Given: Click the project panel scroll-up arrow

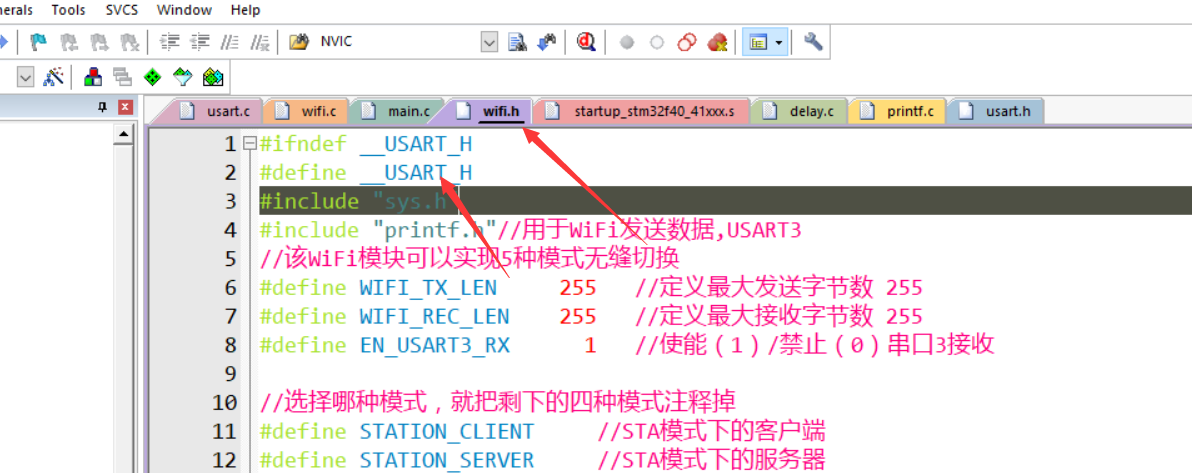Looking at the screenshot, I should tap(125, 136).
